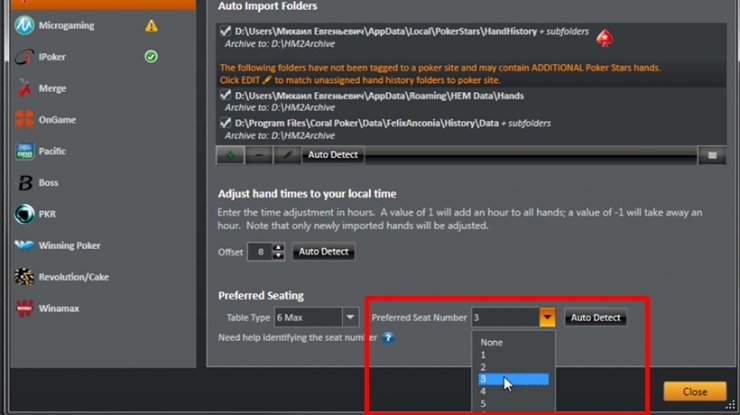This screenshot has width=740, height=415.
Task: Click the Preferred Seat Number field
Action: tap(505, 317)
